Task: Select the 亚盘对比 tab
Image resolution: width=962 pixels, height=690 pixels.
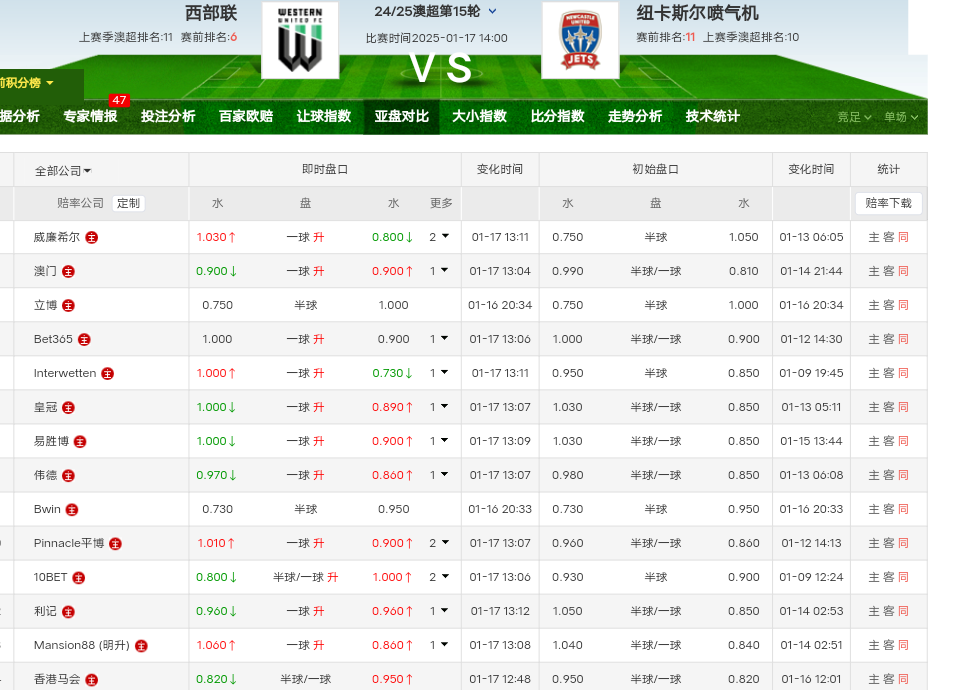Action: (402, 117)
